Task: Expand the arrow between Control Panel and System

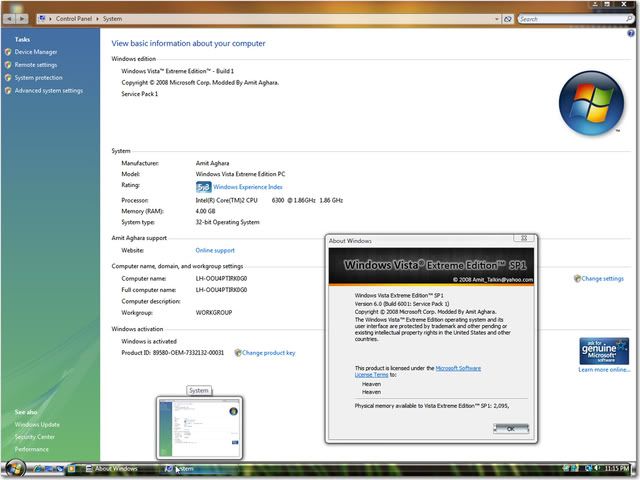Action: coord(98,19)
